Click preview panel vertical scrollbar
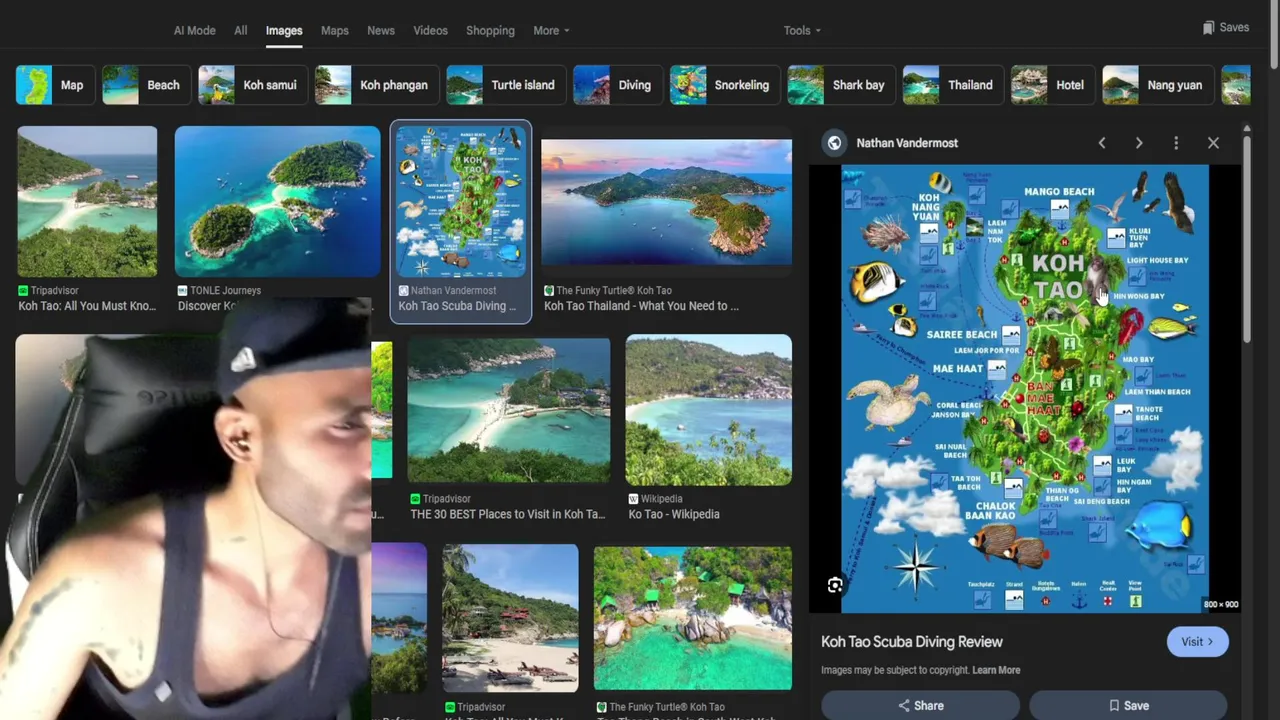The image size is (1280, 720). (1246, 238)
